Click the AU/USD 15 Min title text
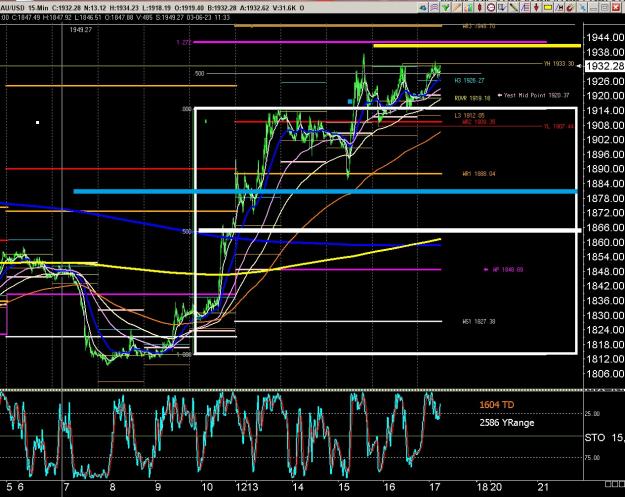625x497 pixels. coord(24,8)
